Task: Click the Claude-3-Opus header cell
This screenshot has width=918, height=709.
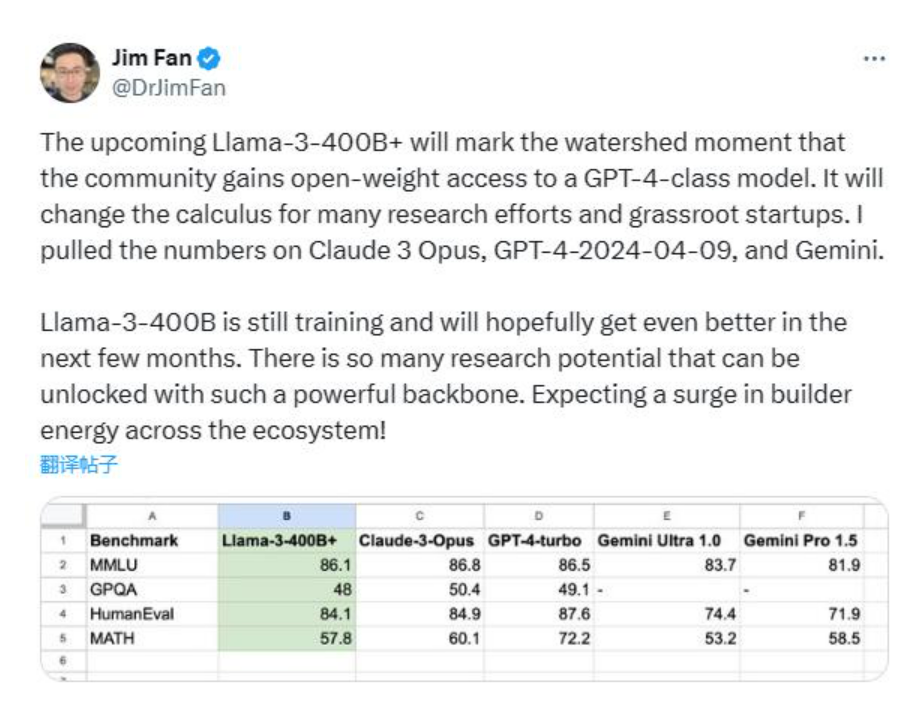Action: coord(420,540)
